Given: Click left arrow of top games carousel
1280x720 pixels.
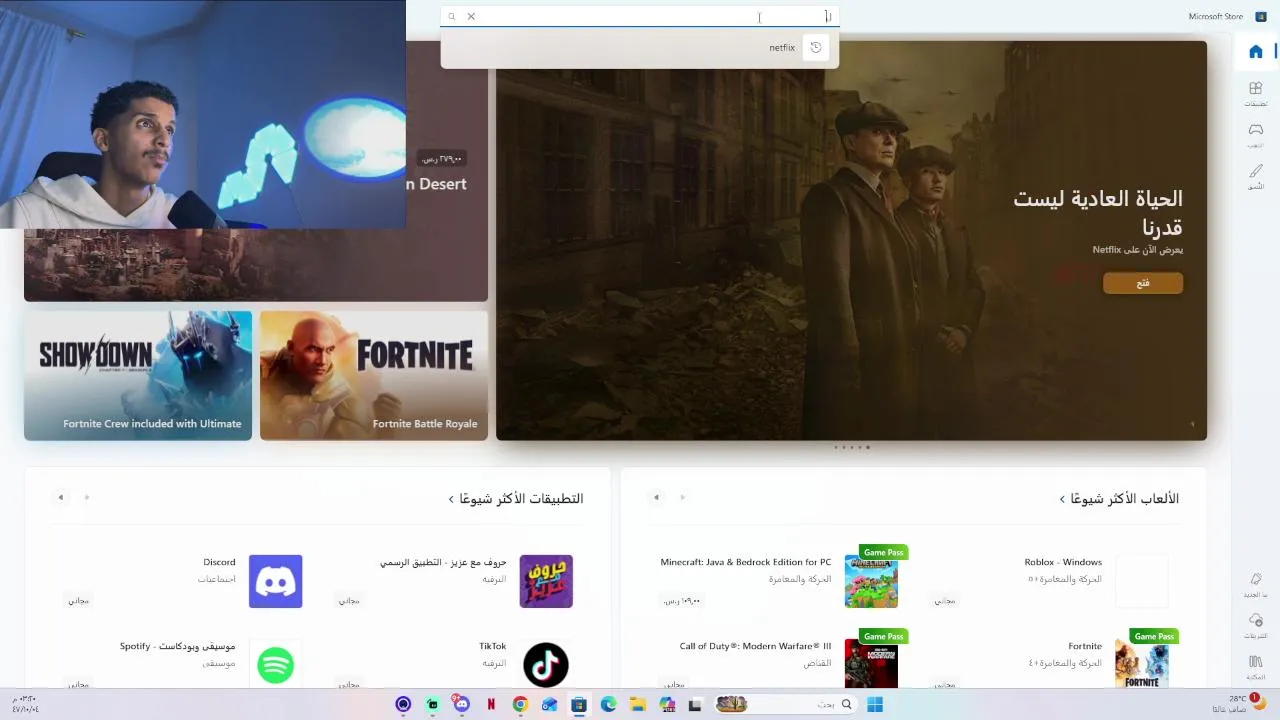Looking at the screenshot, I should click(656, 497).
